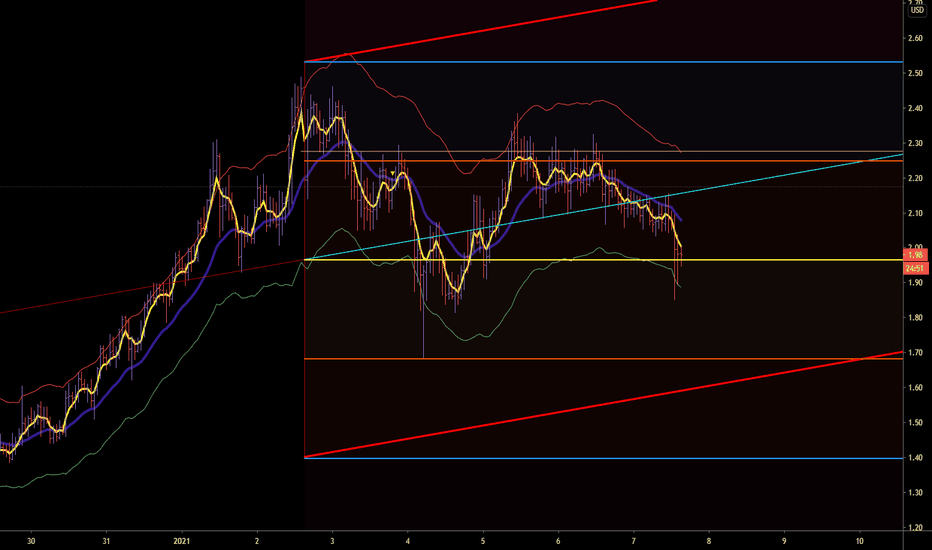This screenshot has height=550, width=932.
Task: Select the blue horizontal line at 1.40 level
Action: pyautogui.click(x=603, y=458)
